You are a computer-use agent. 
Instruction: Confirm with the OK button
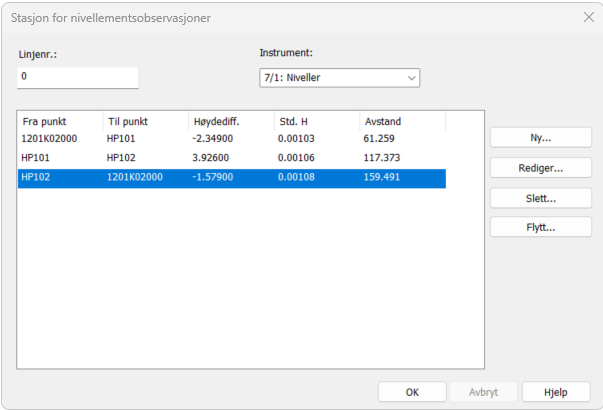tap(412, 392)
